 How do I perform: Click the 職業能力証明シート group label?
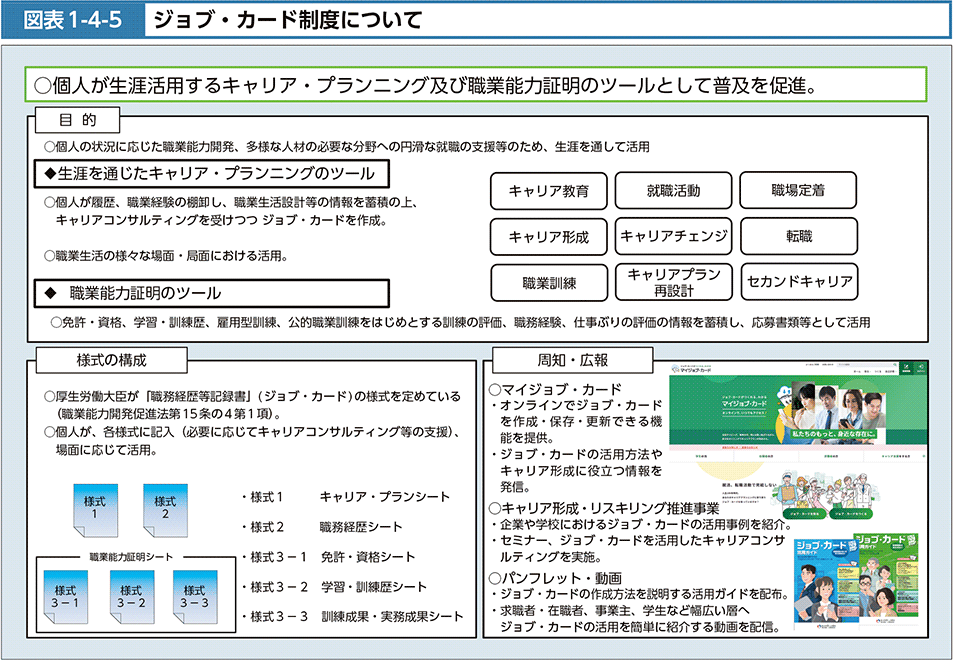pyautogui.click(x=131, y=557)
